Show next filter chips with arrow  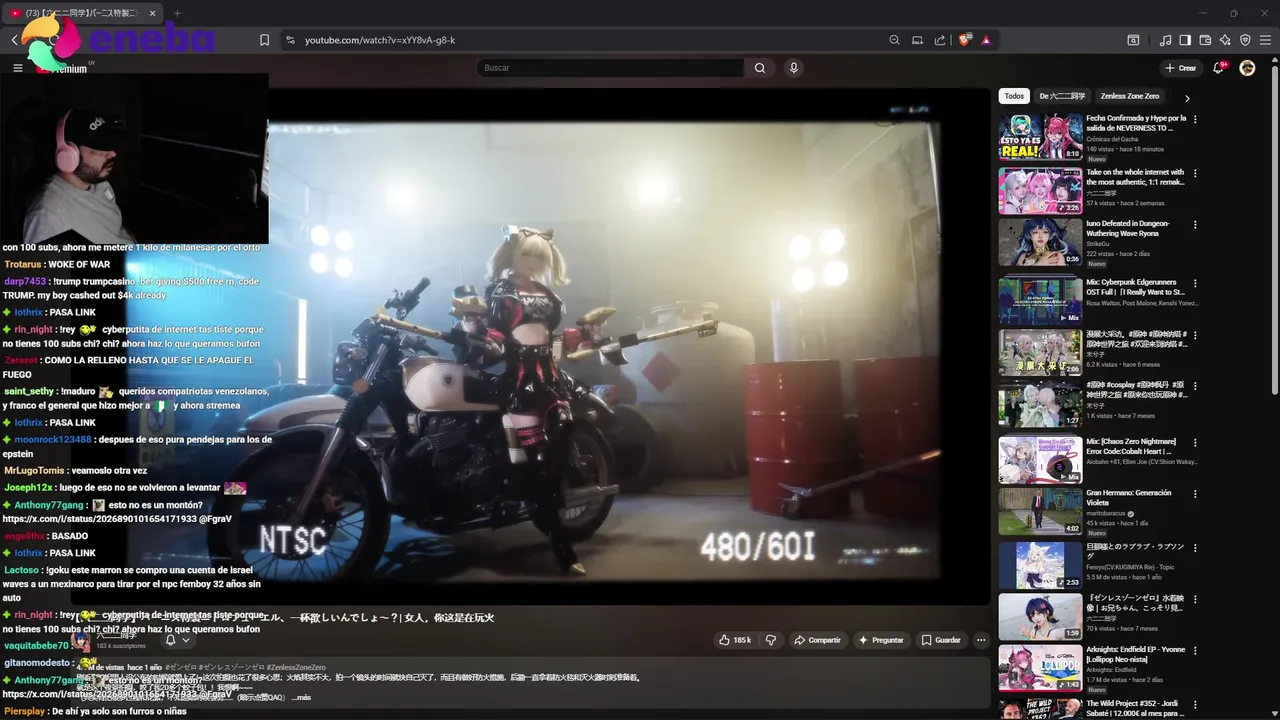click(1187, 98)
